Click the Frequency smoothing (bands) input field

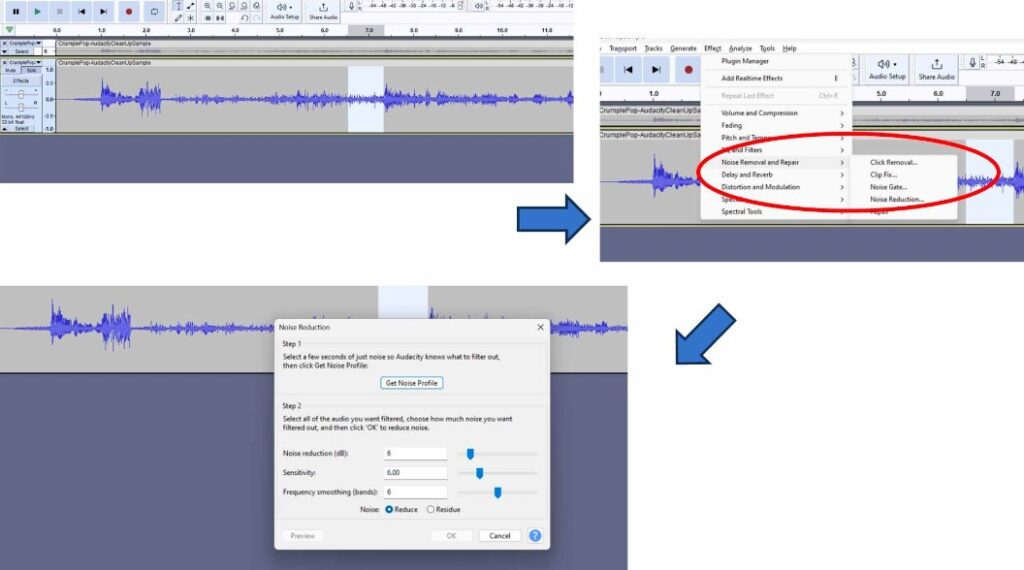click(x=414, y=492)
